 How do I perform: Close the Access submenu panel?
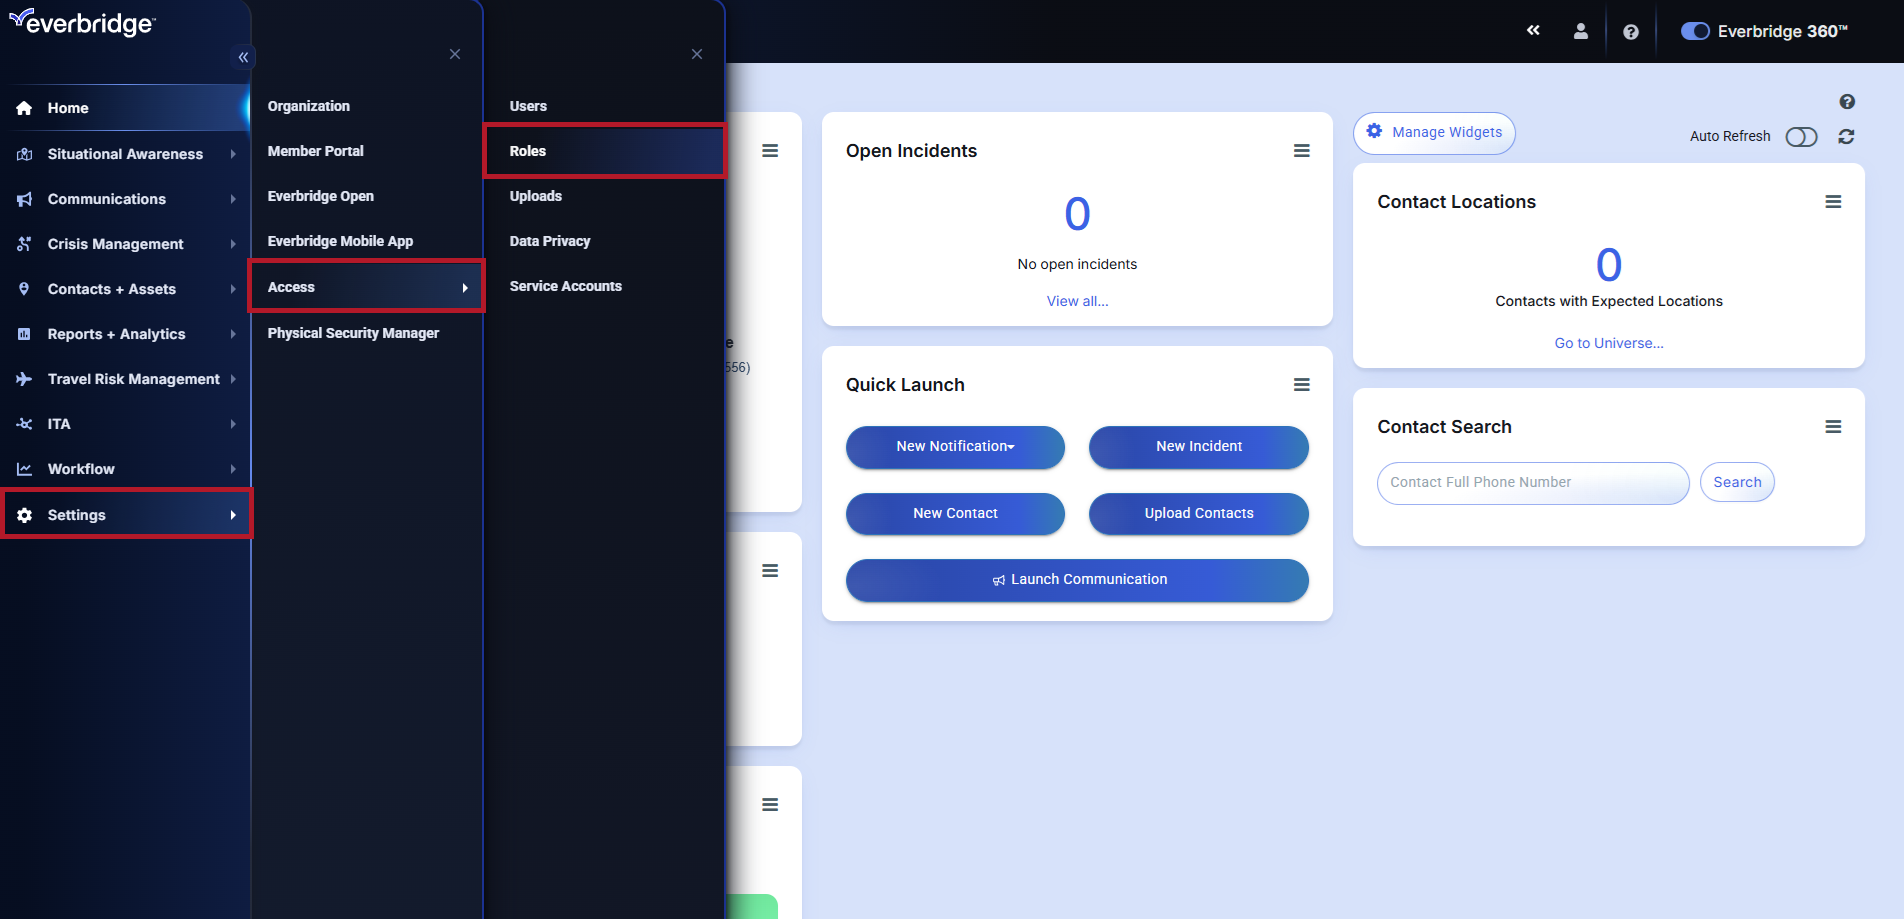[x=696, y=54]
